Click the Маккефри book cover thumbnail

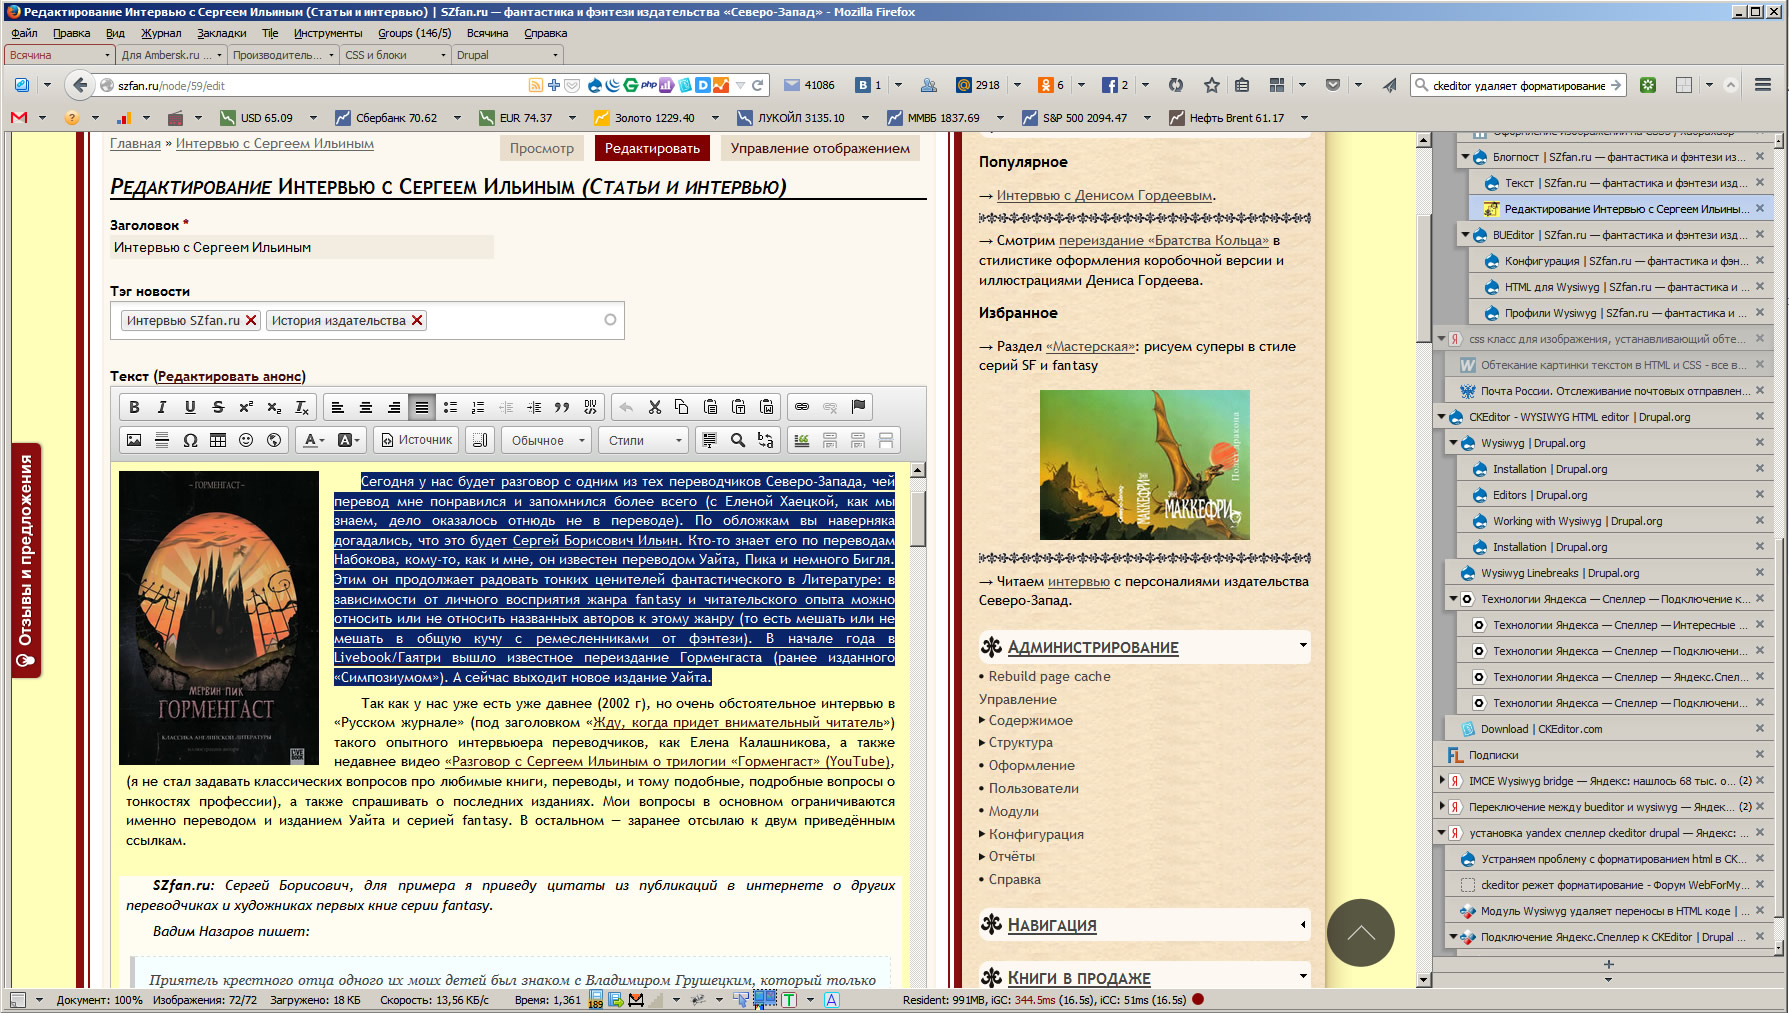pos(1144,465)
